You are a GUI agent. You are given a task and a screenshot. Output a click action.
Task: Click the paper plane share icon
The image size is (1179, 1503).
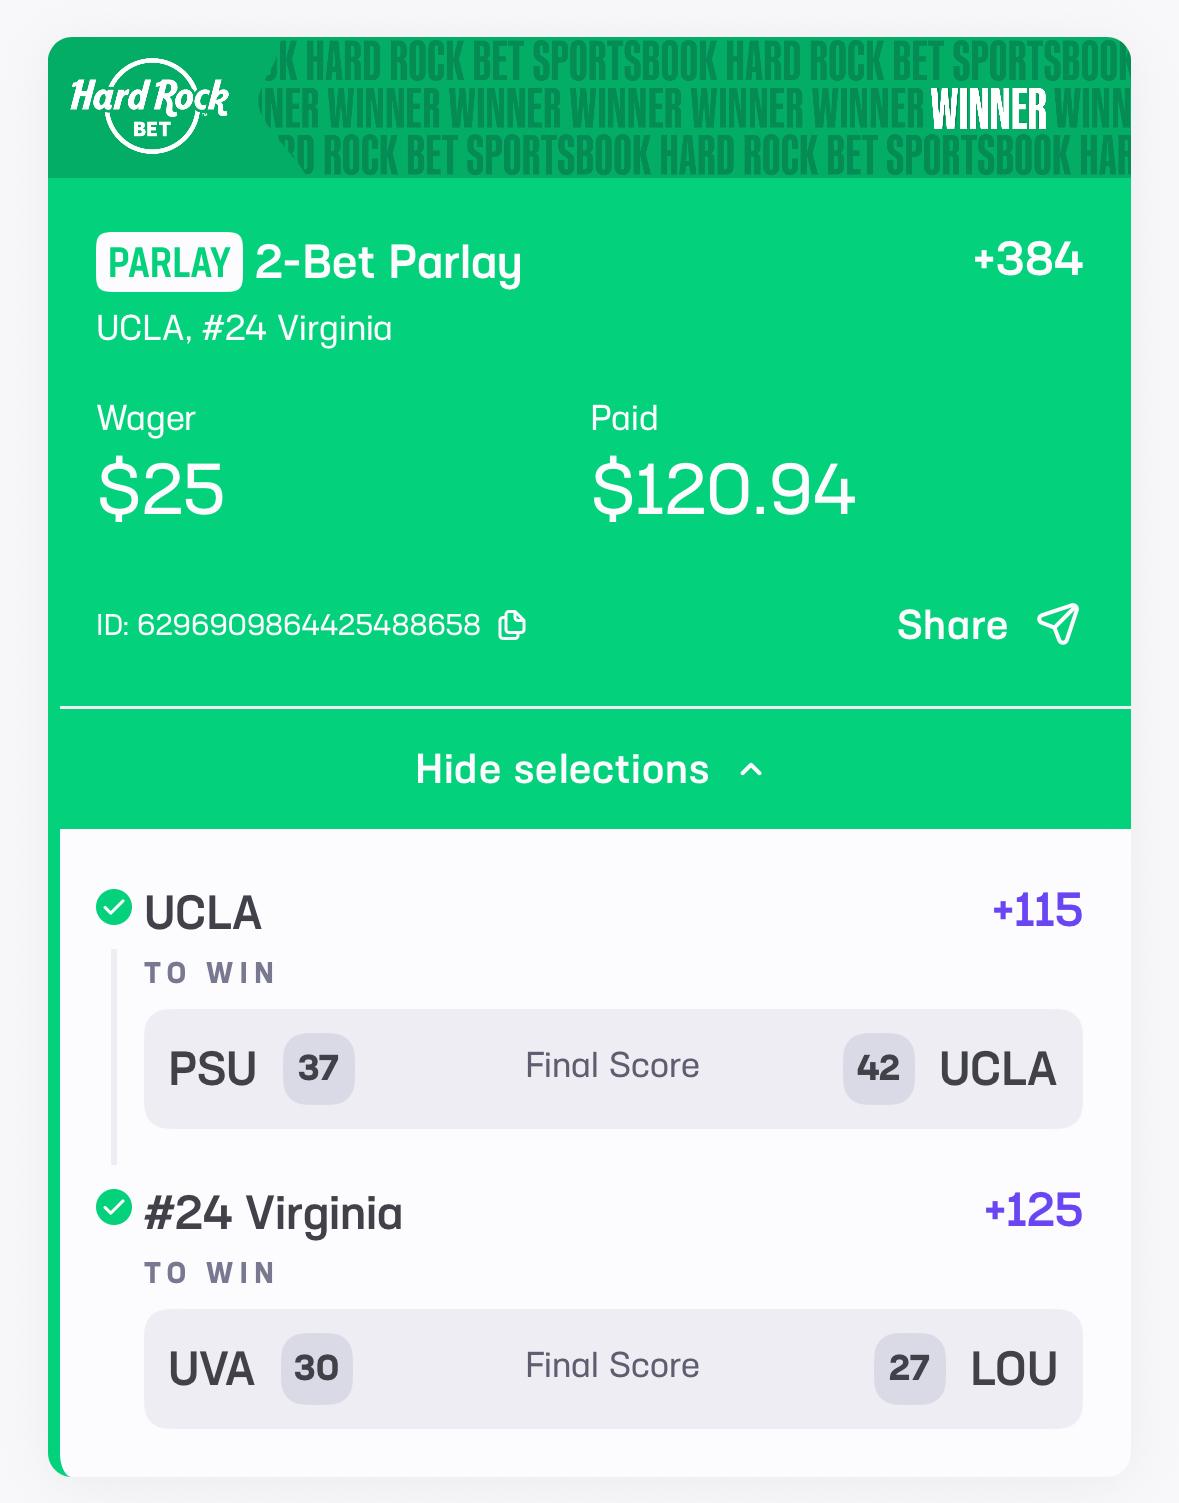[x=1058, y=624]
